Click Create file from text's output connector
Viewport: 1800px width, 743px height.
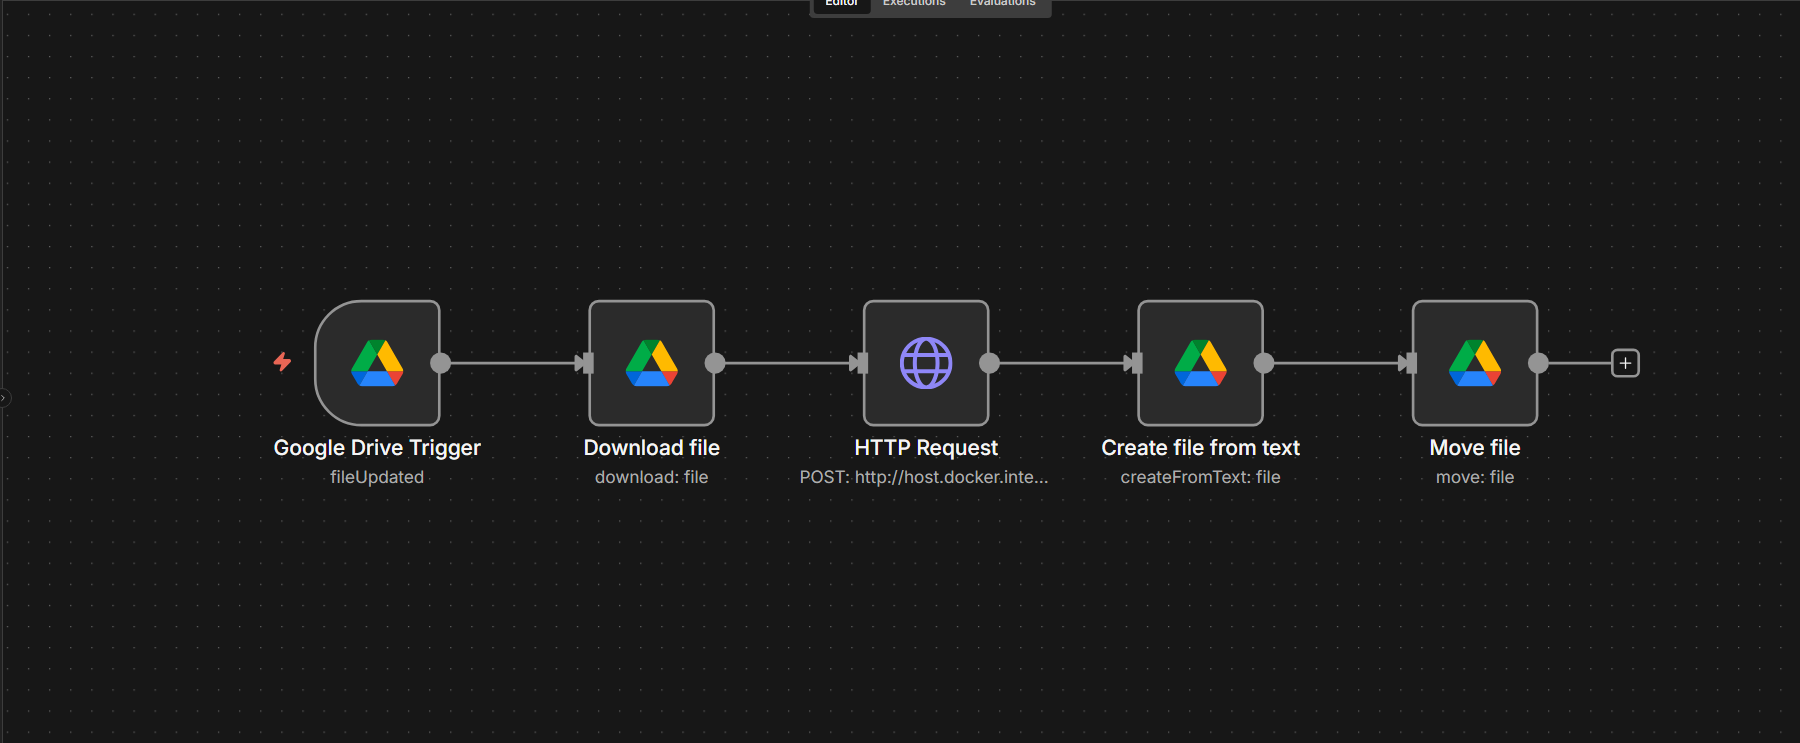click(x=1264, y=363)
